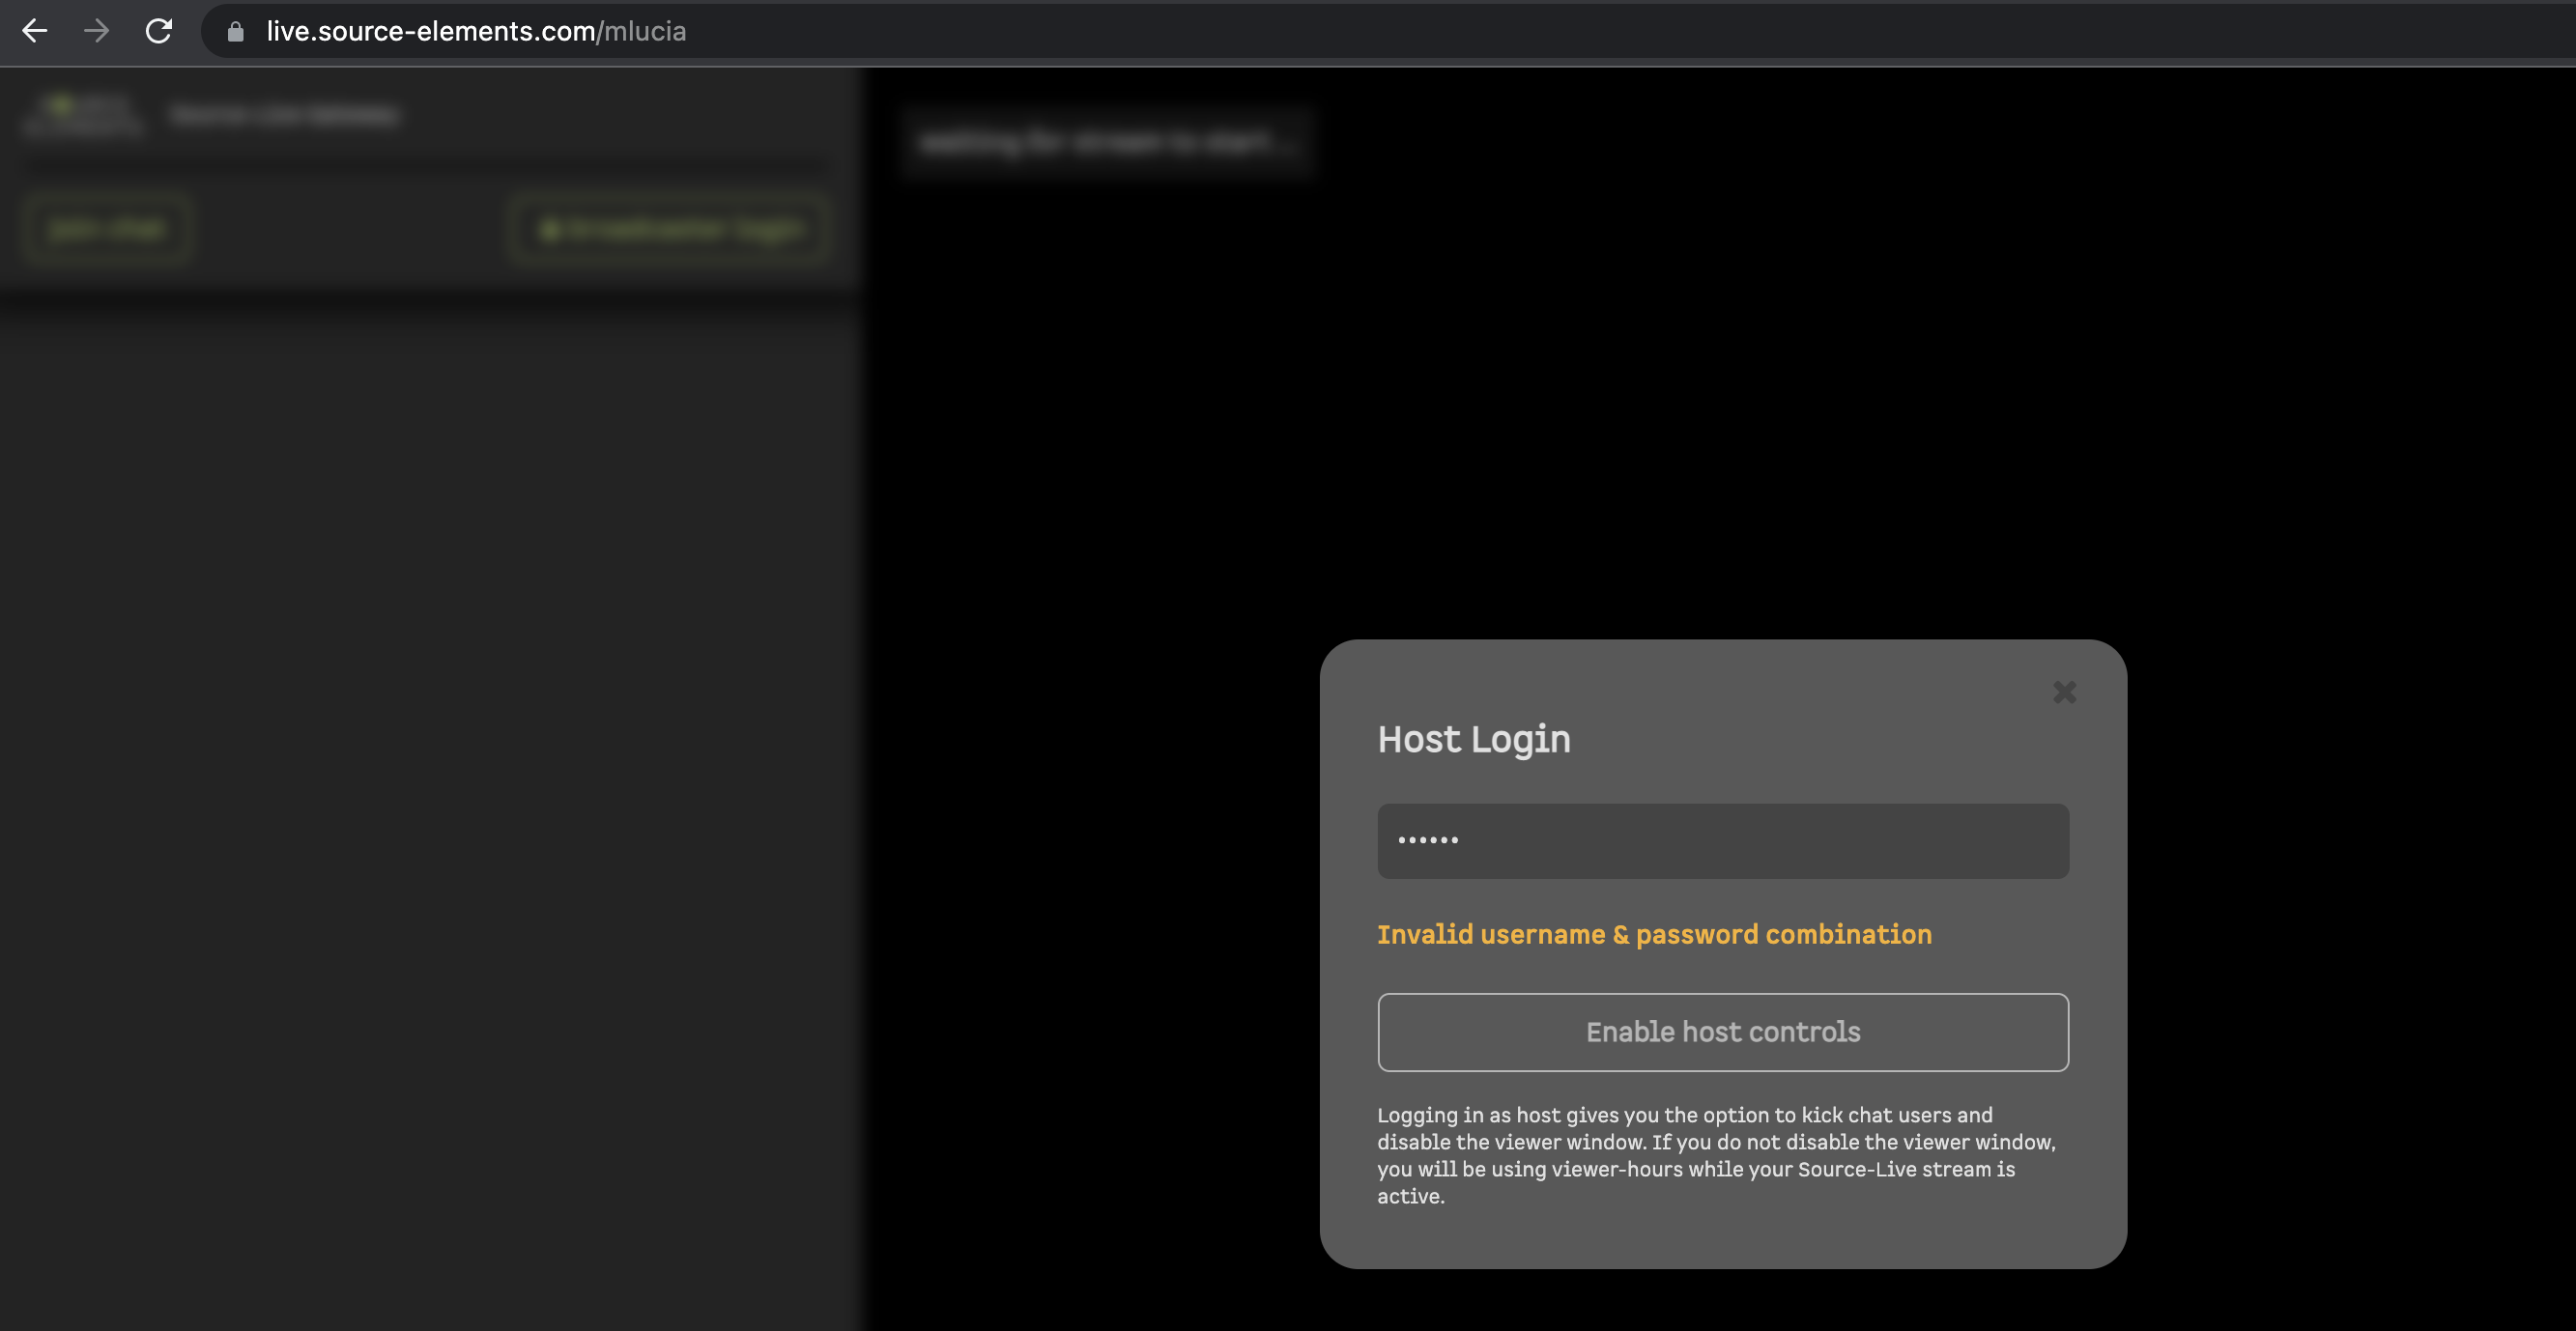The height and width of the screenshot is (1331, 2576).
Task: Click the Invalid username & password message
Action: [x=1653, y=934]
